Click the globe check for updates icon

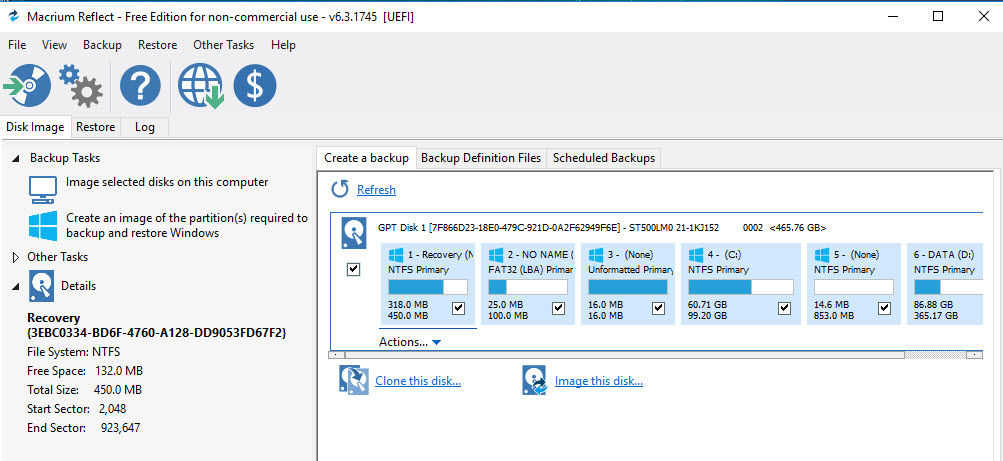coord(200,86)
